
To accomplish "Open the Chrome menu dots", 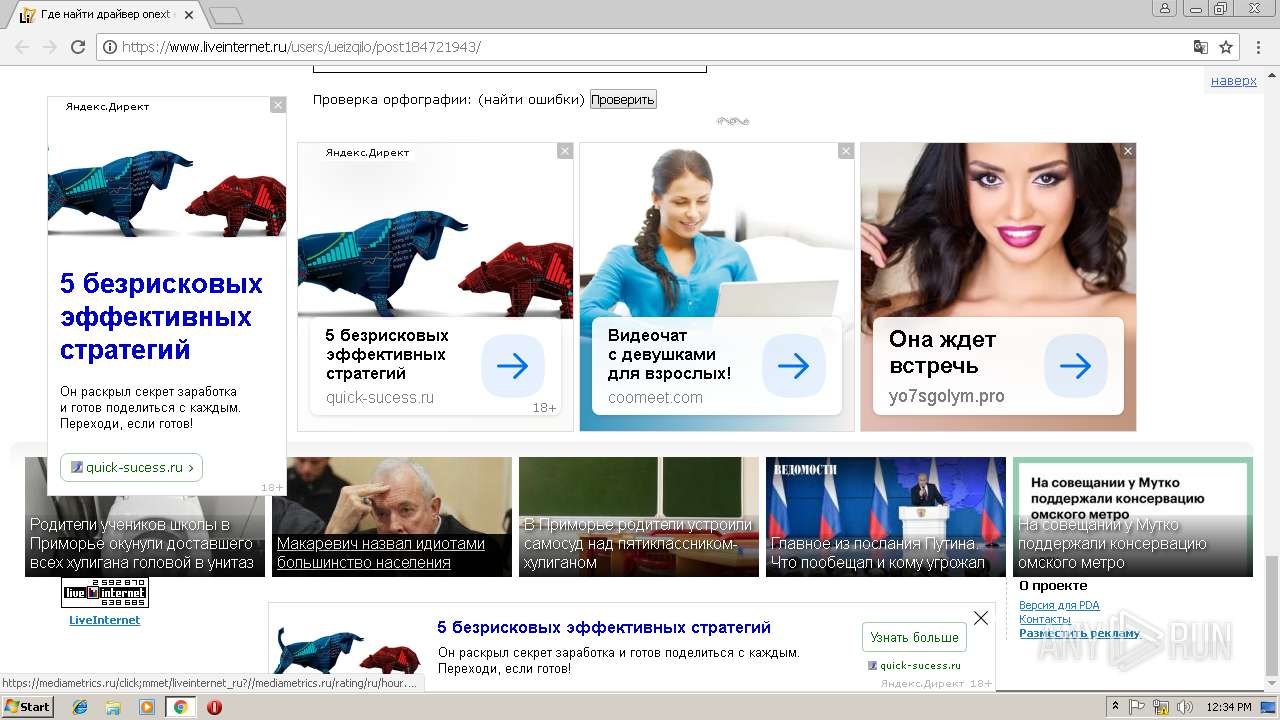I will click(x=1257, y=47).
